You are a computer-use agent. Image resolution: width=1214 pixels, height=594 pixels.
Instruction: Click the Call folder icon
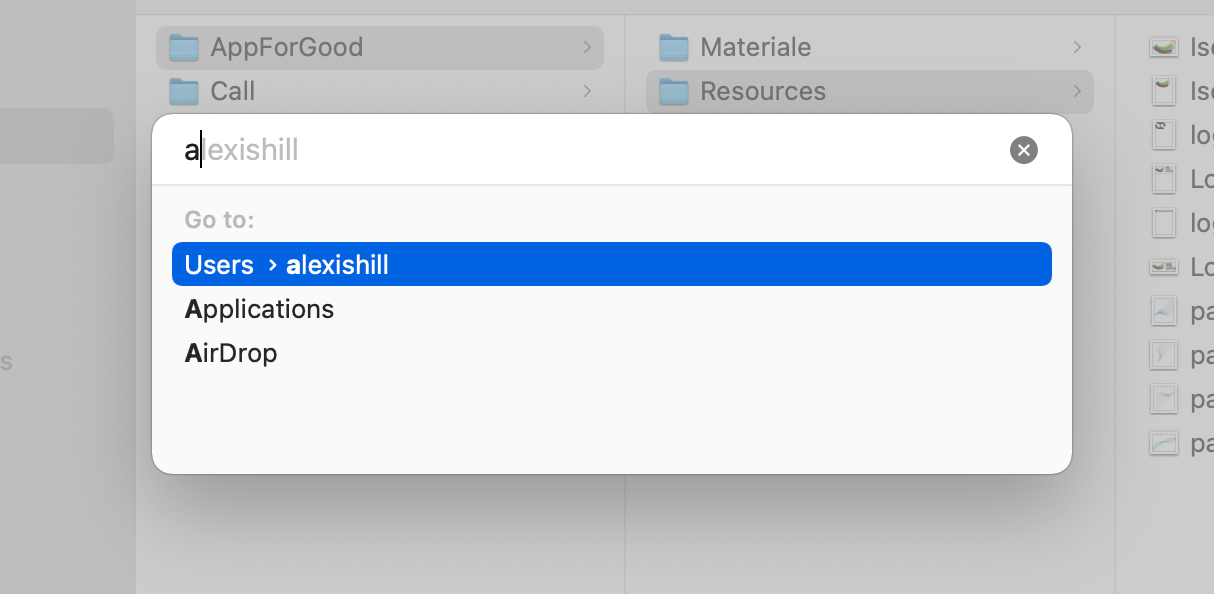(x=184, y=91)
